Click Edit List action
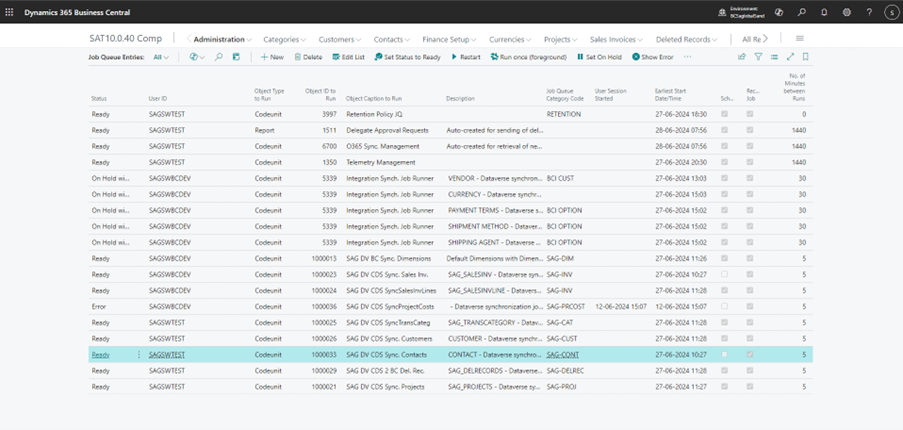 [348, 57]
